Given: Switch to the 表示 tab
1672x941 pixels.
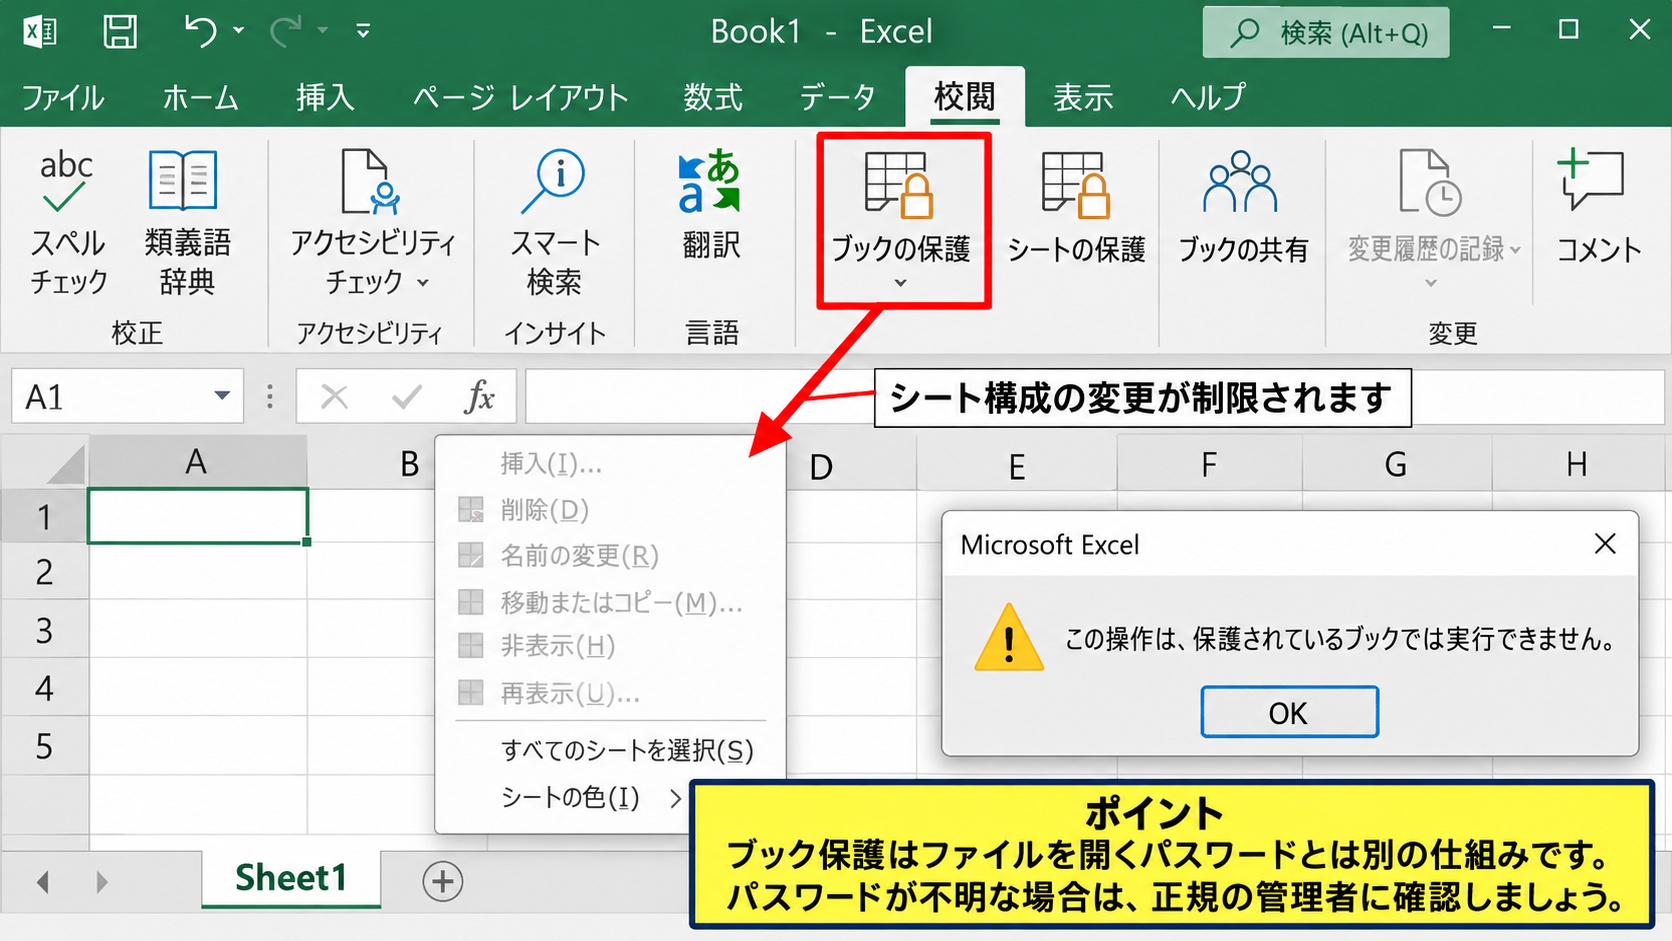Looking at the screenshot, I should tap(1083, 98).
